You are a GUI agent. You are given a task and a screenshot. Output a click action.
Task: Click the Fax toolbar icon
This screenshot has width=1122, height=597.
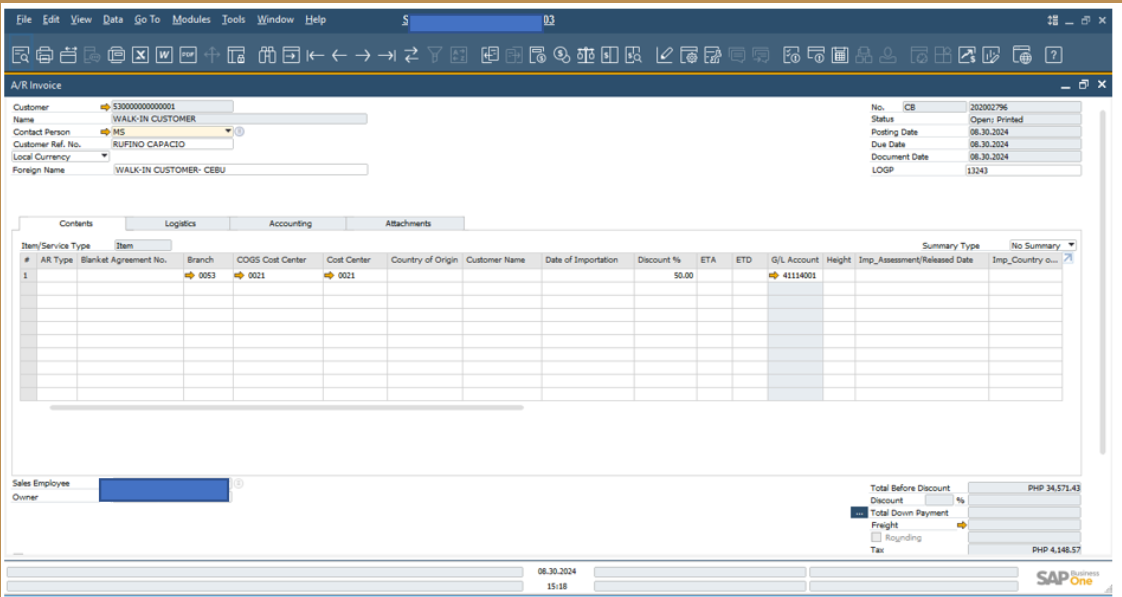pyautogui.click(x=116, y=55)
